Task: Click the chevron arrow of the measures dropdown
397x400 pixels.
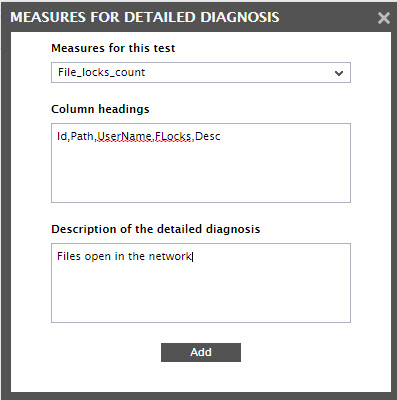Action: point(339,73)
